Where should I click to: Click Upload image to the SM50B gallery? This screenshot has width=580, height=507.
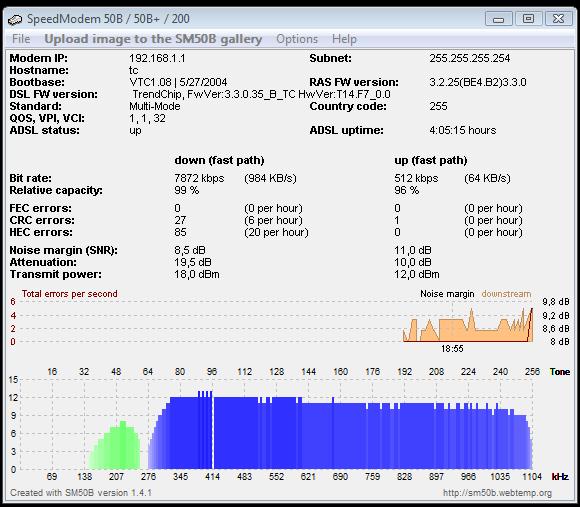[x=153, y=39]
